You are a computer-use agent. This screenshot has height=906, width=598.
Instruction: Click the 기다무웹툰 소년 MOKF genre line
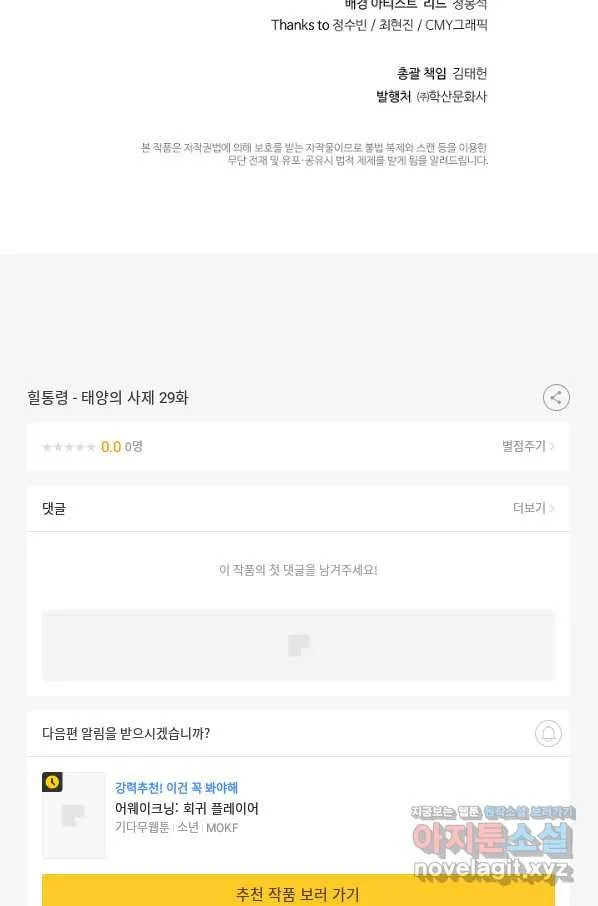[176, 827]
